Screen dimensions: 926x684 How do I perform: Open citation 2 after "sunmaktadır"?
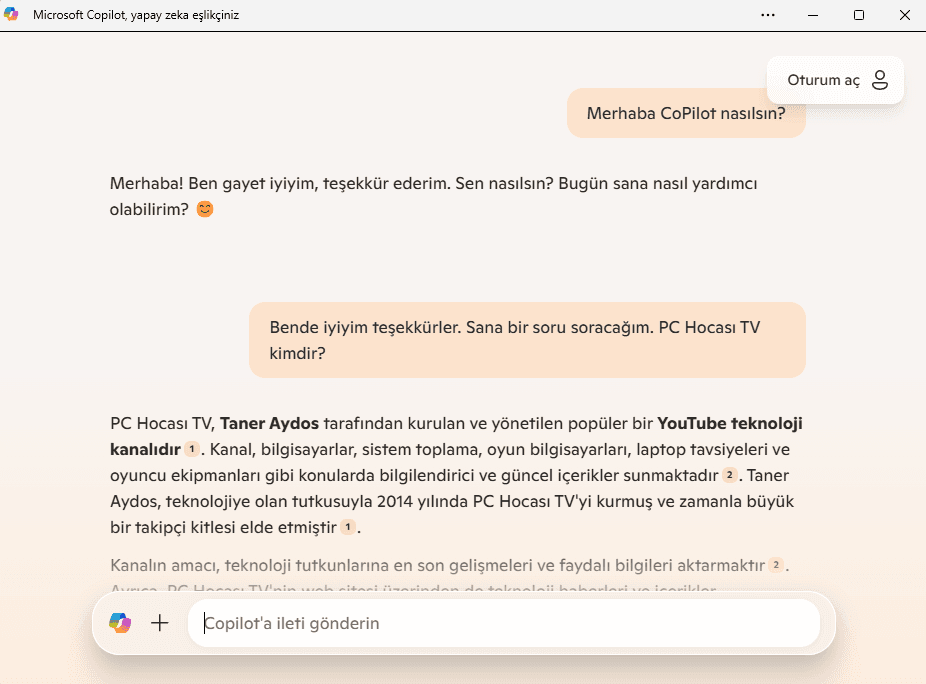click(x=730, y=474)
